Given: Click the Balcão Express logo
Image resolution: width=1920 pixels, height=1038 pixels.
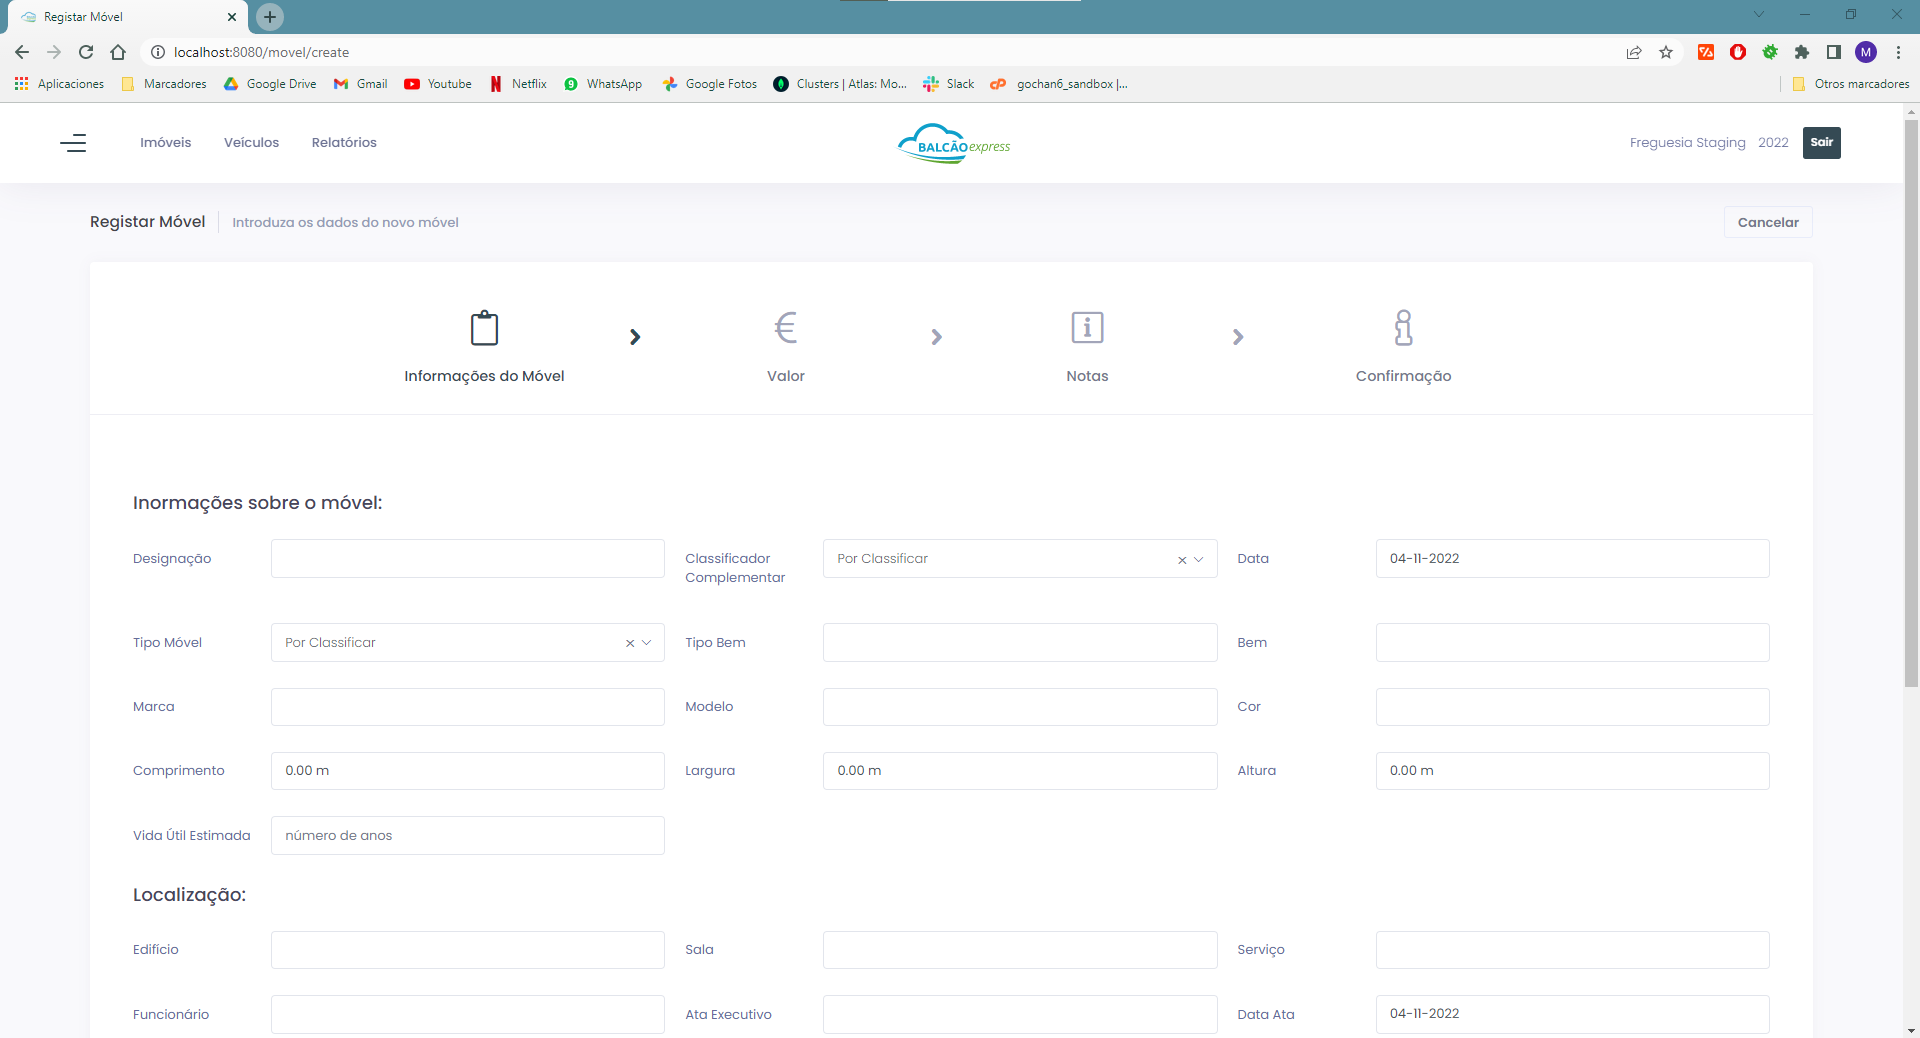Looking at the screenshot, I should (x=954, y=143).
